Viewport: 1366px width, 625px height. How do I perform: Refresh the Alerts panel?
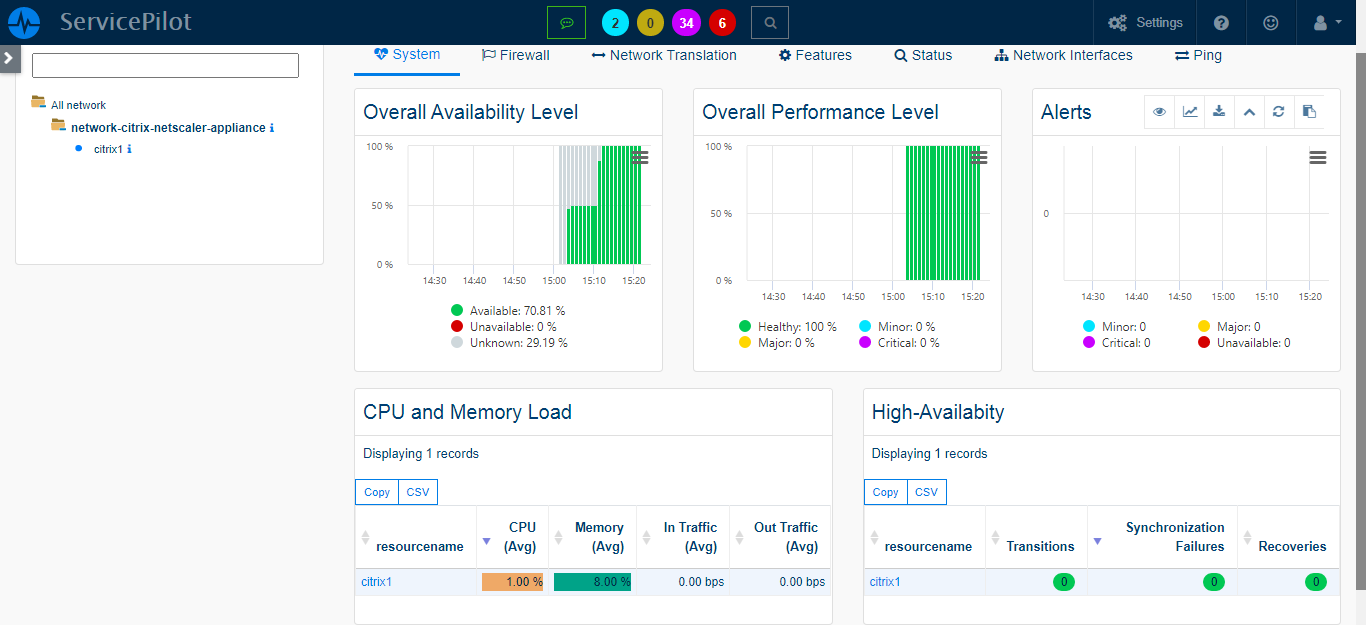point(1279,111)
